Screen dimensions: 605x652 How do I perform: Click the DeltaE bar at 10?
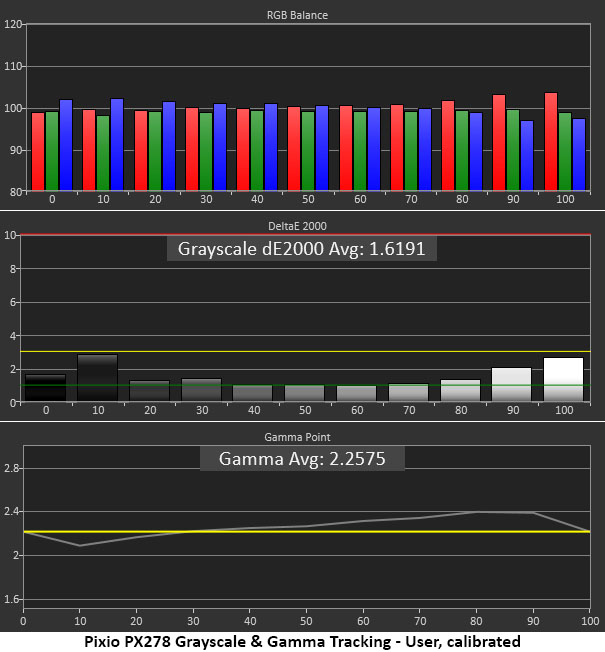(97, 378)
